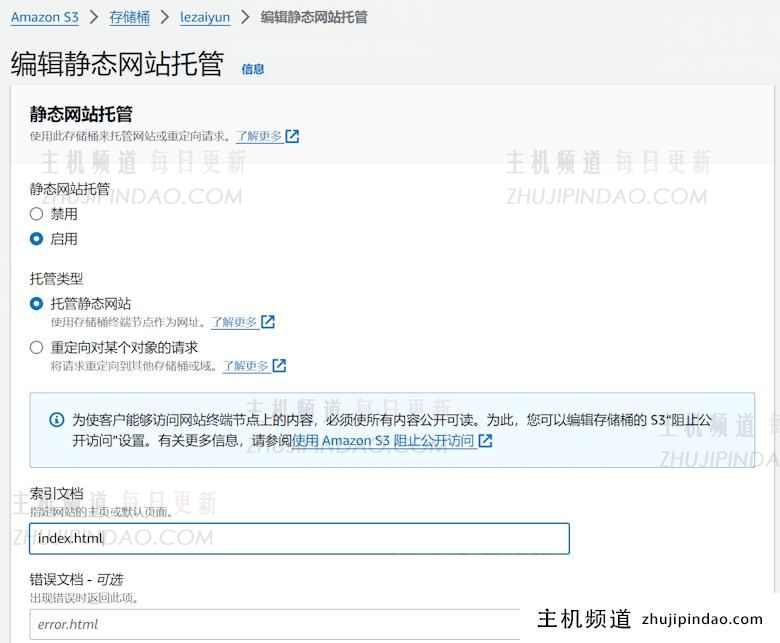Click external-link icon next to 将请求重定向 text
Screen dimensions: 780x643
[x=280, y=366]
